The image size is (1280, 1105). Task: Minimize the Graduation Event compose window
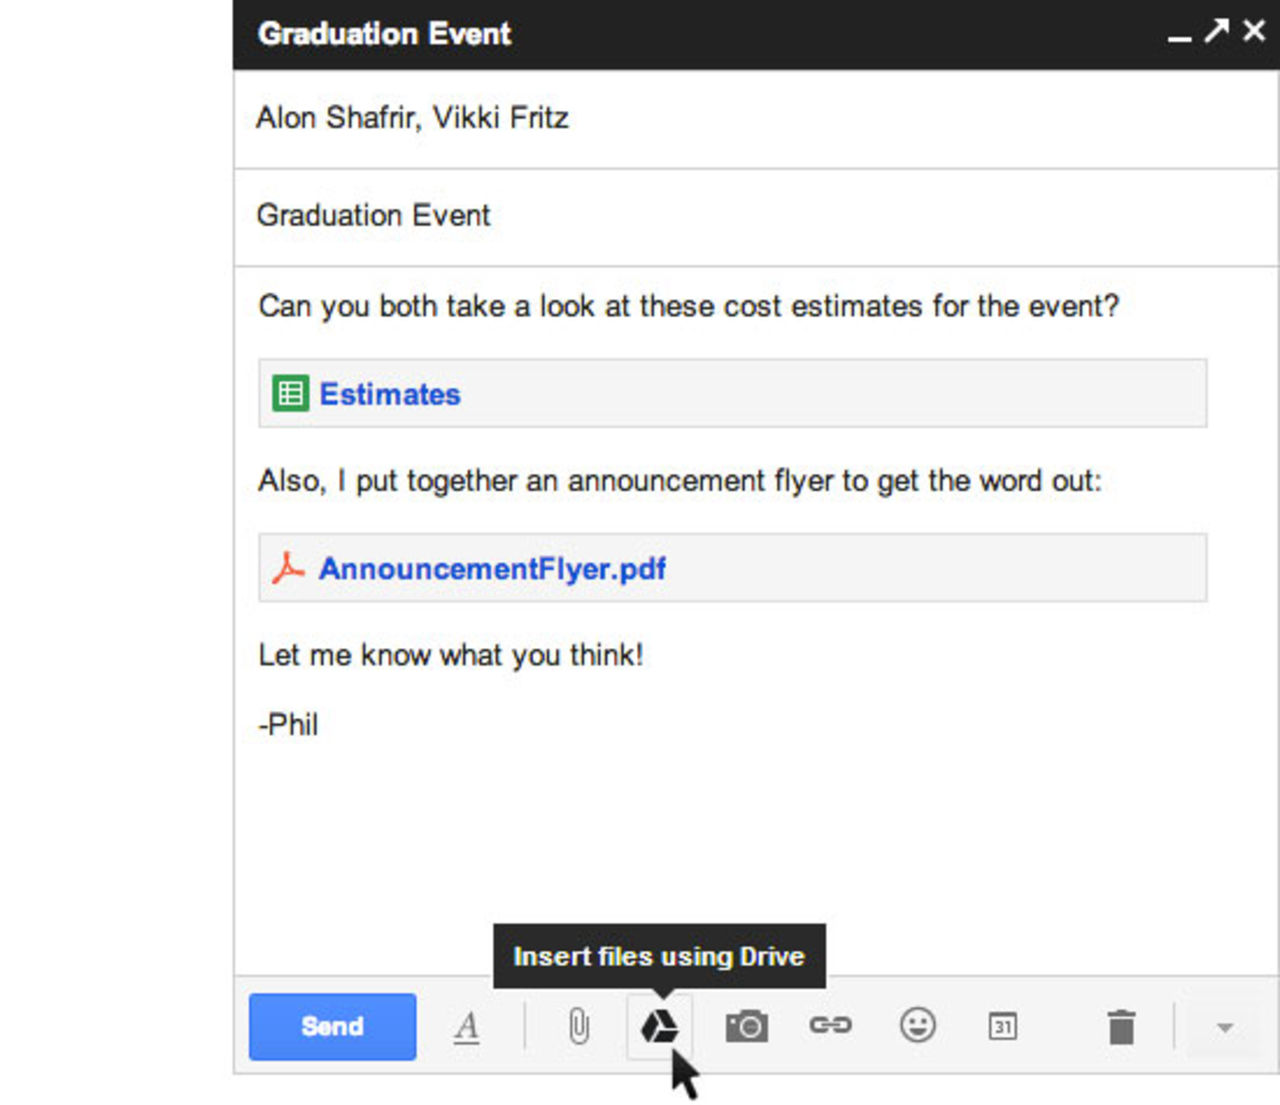[x=1178, y=35]
